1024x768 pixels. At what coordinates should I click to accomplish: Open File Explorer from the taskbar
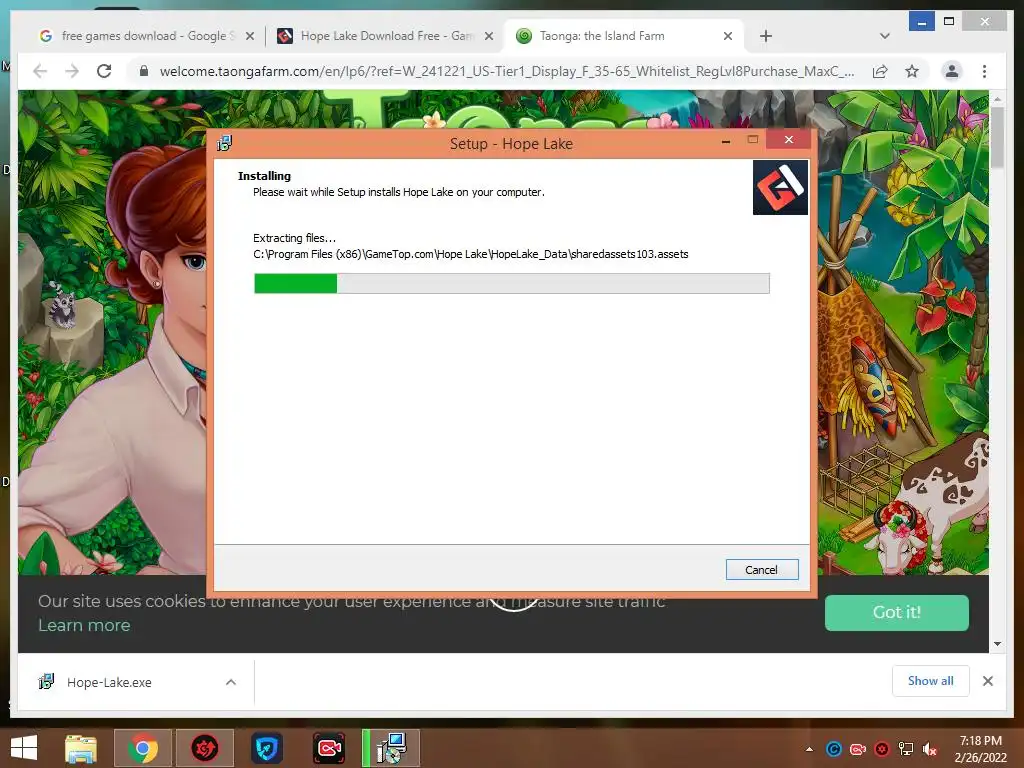81,748
